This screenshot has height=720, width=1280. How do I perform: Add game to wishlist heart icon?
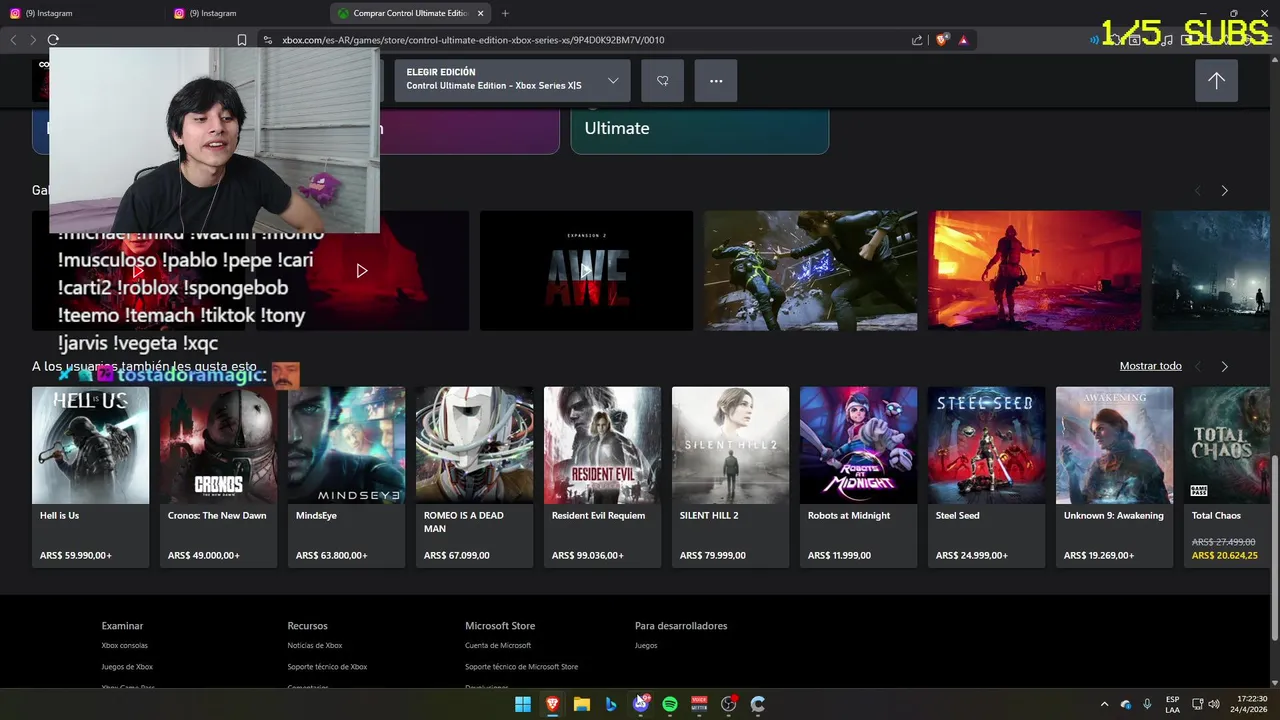[662, 81]
